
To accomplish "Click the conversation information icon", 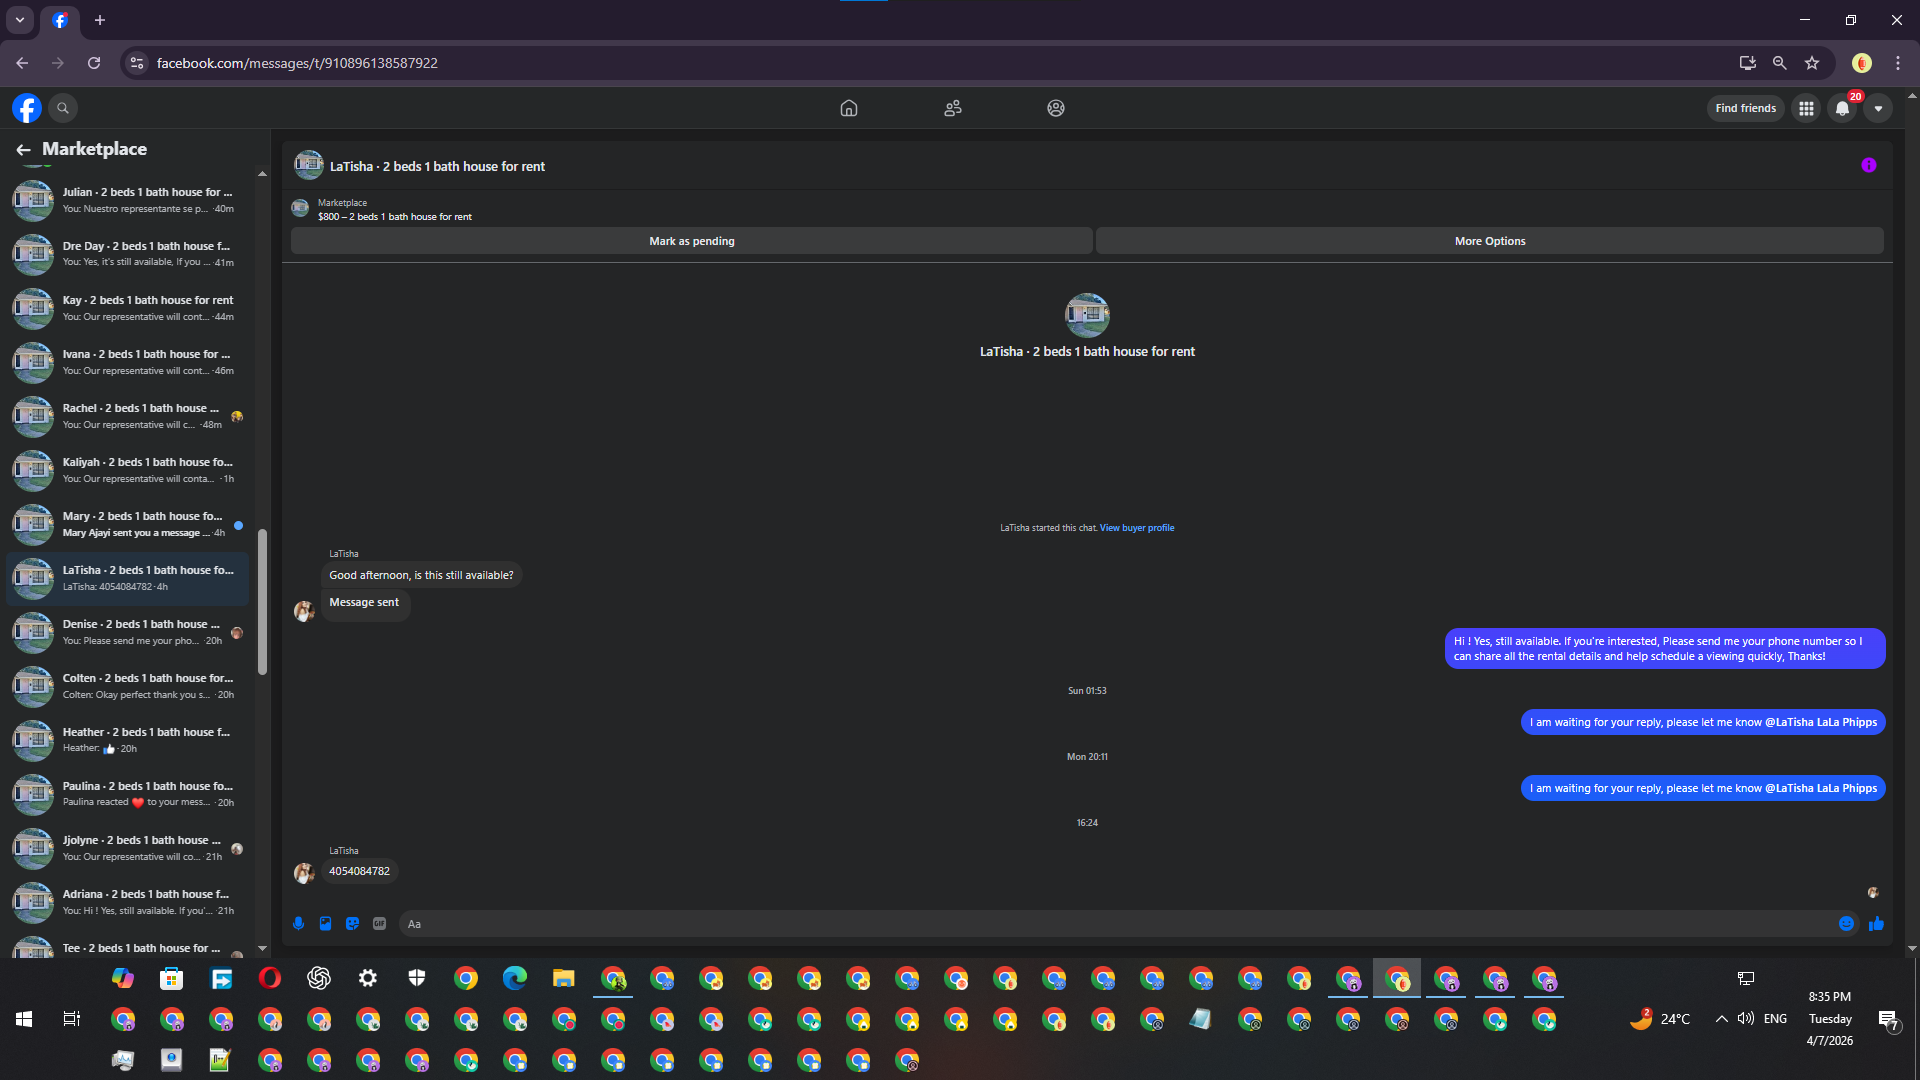I will click(1868, 165).
